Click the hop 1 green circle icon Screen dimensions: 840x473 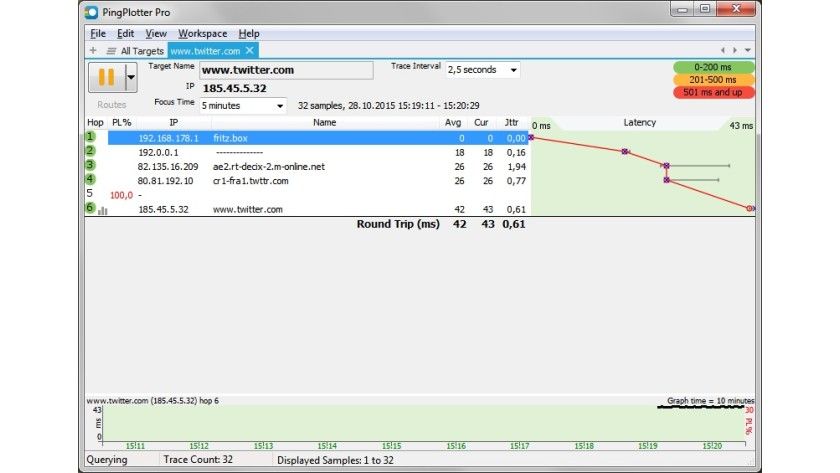pos(91,137)
